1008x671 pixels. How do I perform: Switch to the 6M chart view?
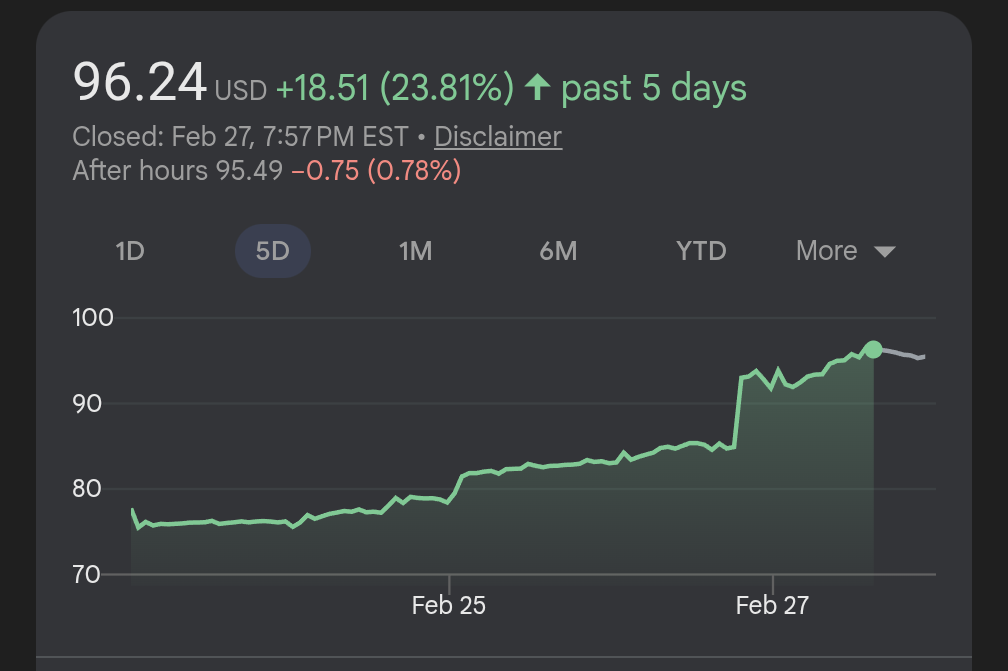pyautogui.click(x=558, y=251)
